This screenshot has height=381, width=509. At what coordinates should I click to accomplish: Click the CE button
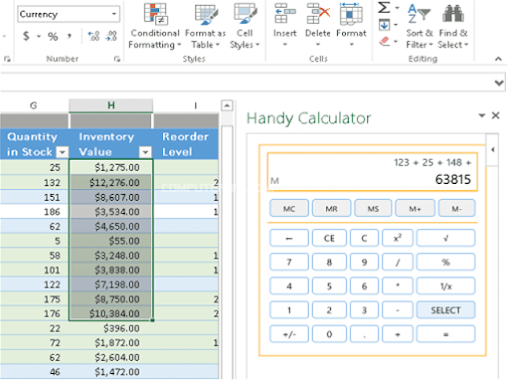329,238
